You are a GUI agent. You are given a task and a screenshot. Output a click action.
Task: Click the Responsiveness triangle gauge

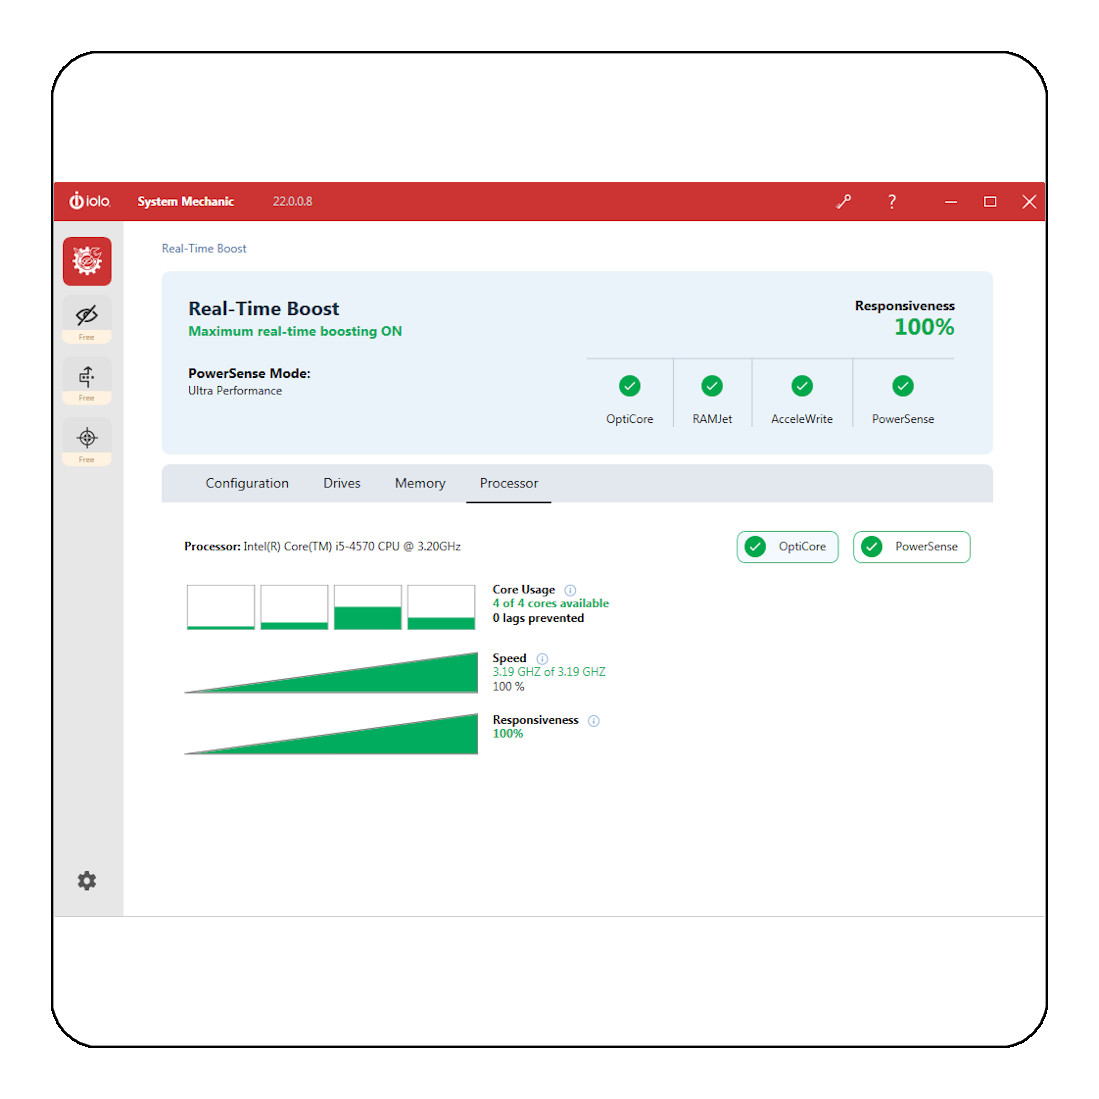click(x=331, y=734)
